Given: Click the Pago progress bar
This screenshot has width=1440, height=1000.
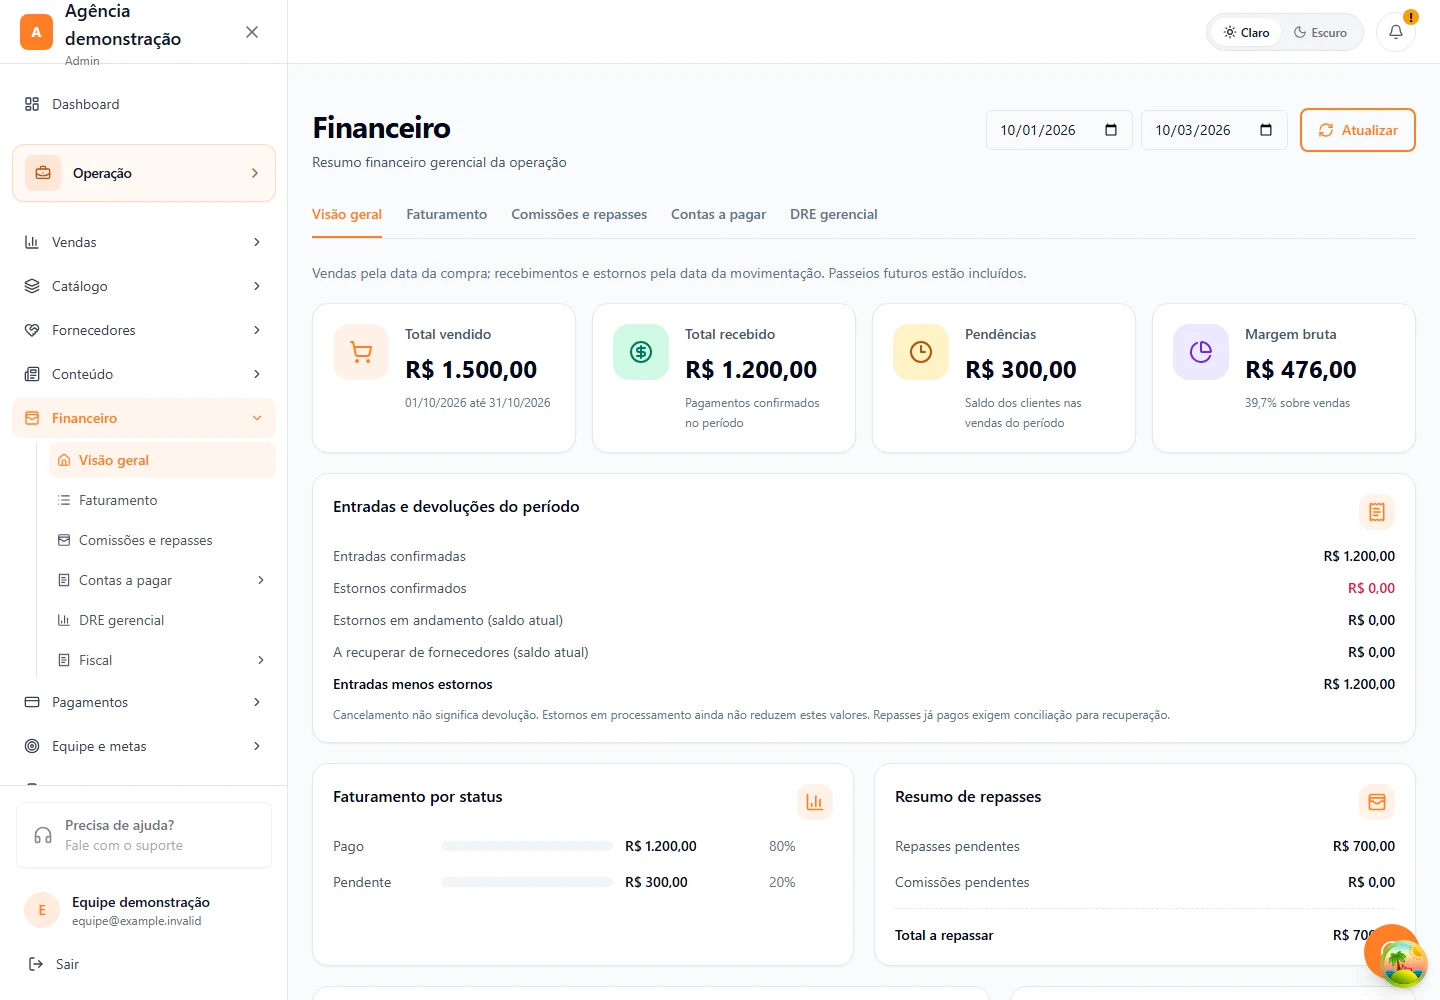Looking at the screenshot, I should pyautogui.click(x=527, y=846).
